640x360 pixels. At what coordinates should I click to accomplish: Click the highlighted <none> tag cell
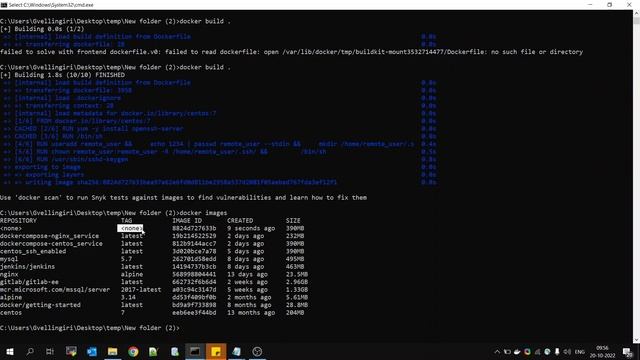point(130,228)
